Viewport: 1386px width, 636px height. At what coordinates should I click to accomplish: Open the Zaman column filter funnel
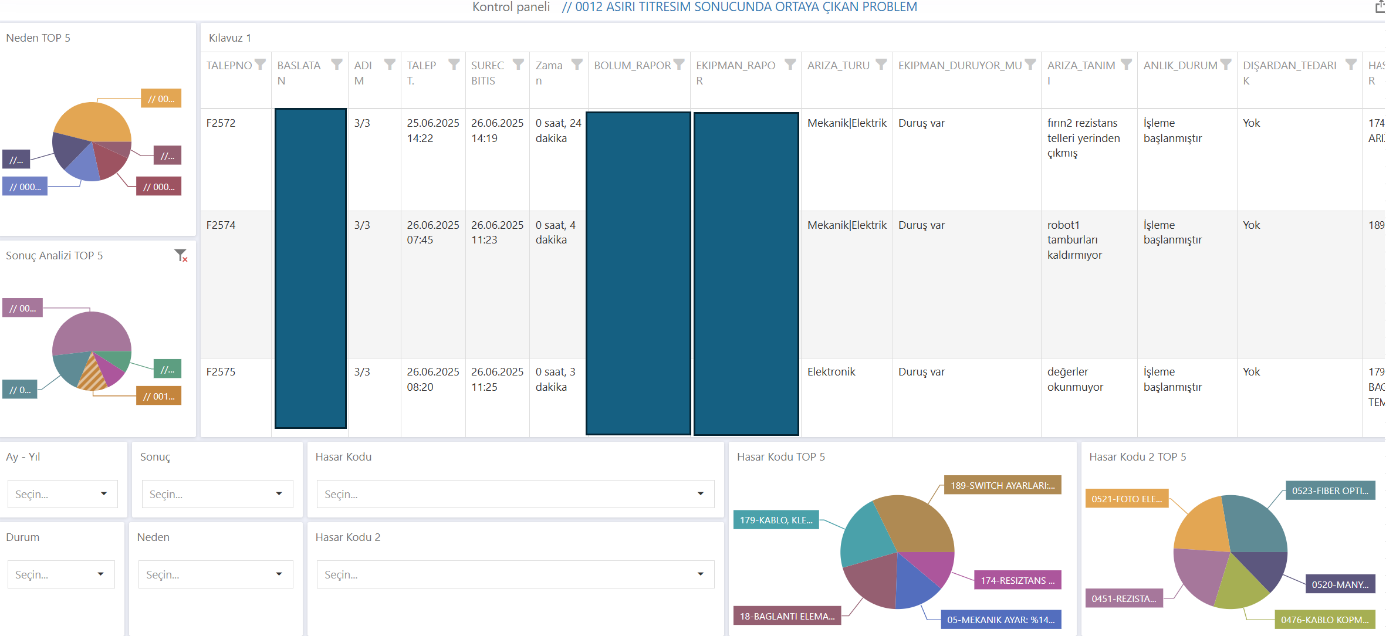pos(576,65)
